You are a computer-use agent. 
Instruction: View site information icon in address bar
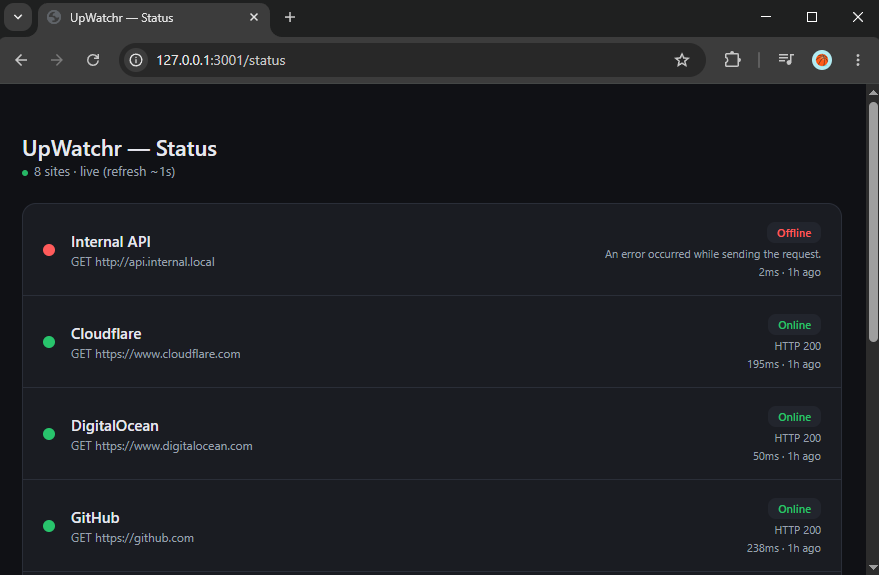(136, 60)
